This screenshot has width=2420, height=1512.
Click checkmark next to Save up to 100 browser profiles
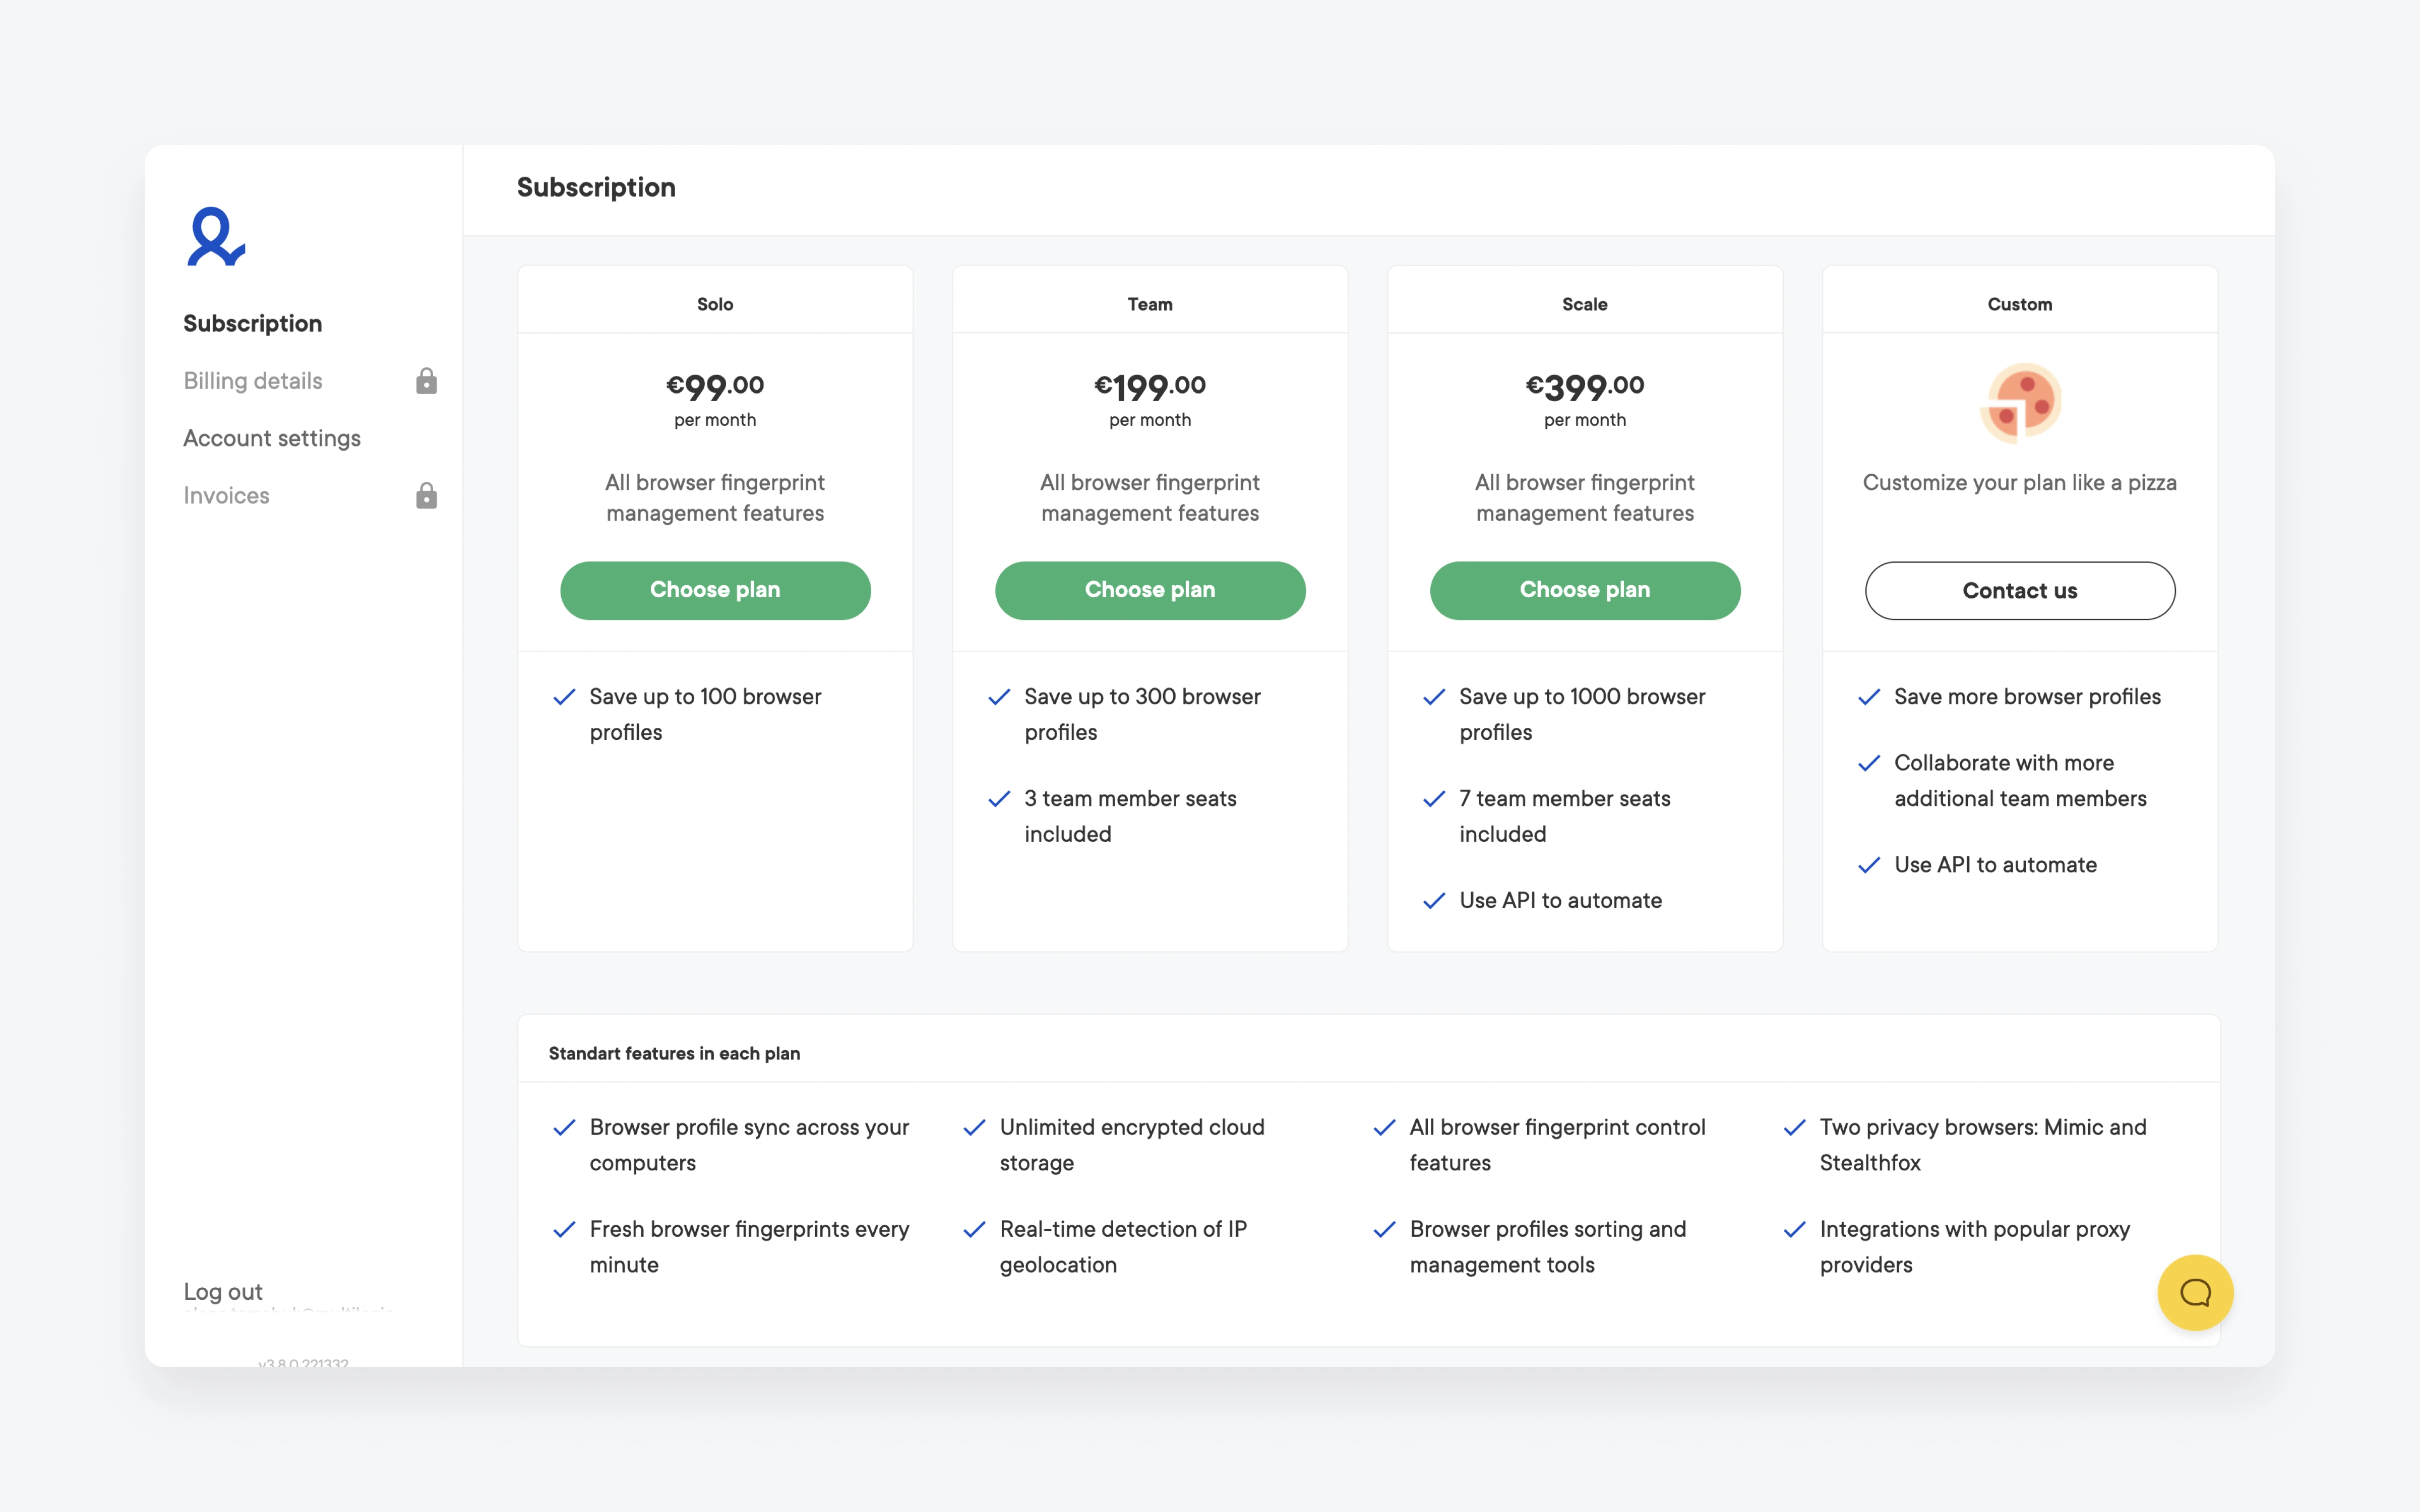564,697
